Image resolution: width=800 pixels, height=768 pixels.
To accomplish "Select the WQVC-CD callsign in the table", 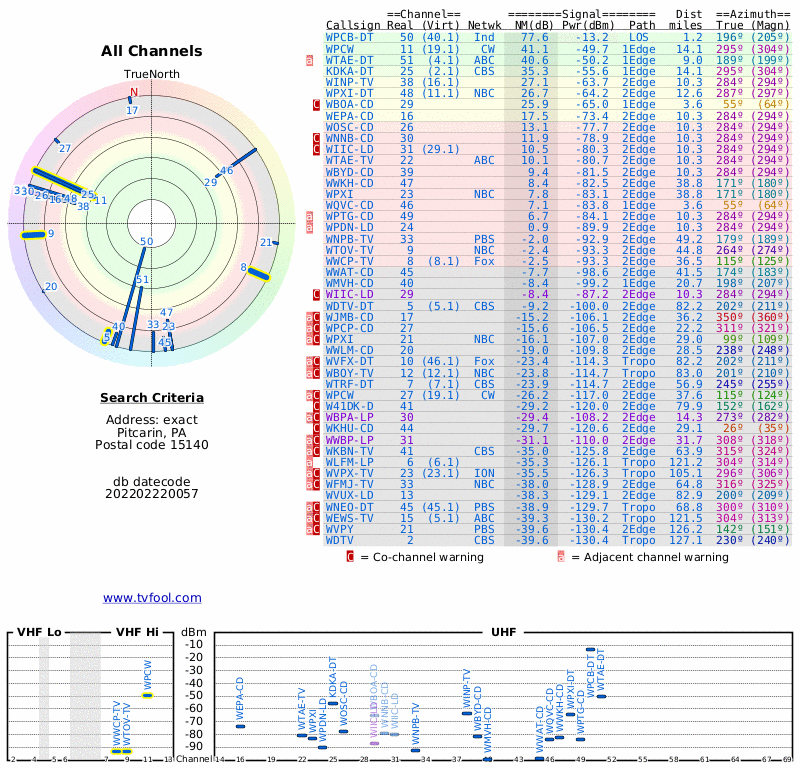I will [349, 205].
